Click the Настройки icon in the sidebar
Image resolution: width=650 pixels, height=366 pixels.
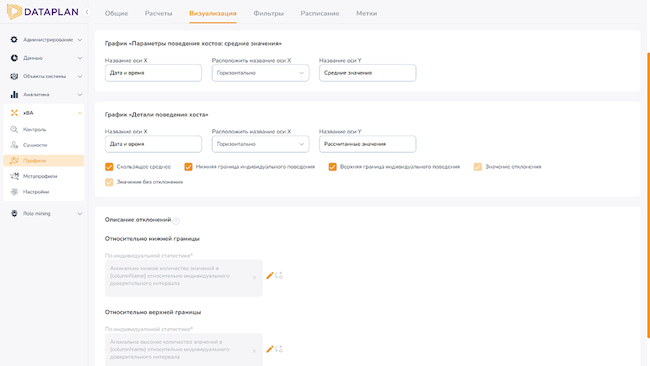[x=14, y=192]
